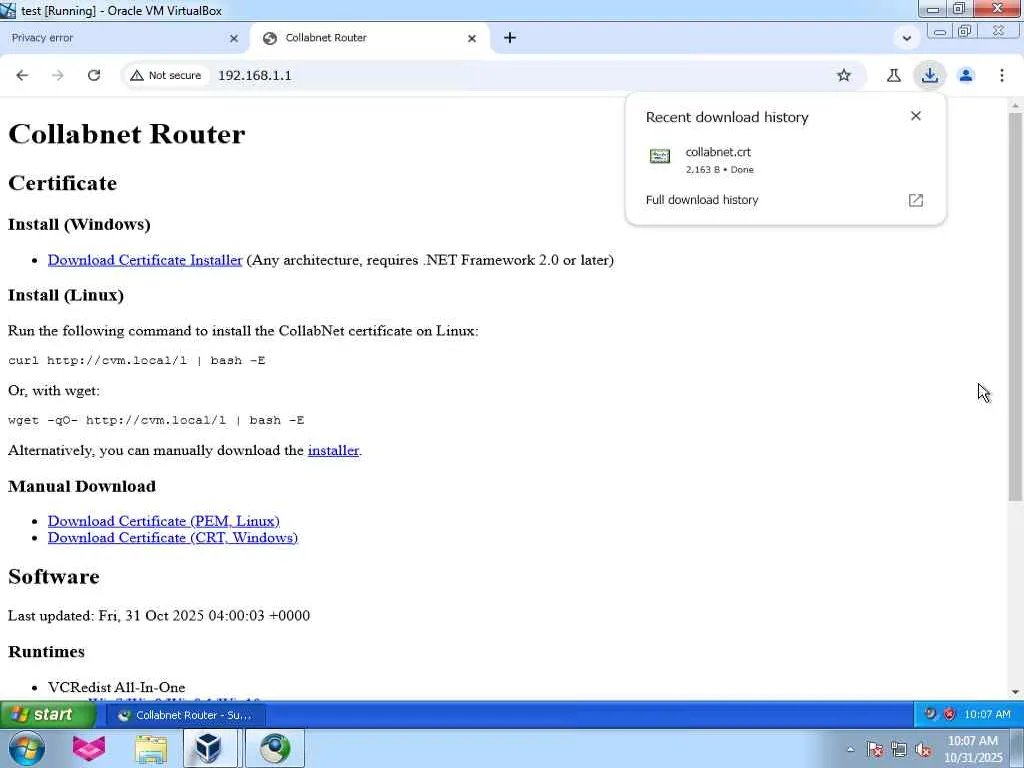Show hidden host tray icons arrow
This screenshot has height=768, width=1024.
850,749
